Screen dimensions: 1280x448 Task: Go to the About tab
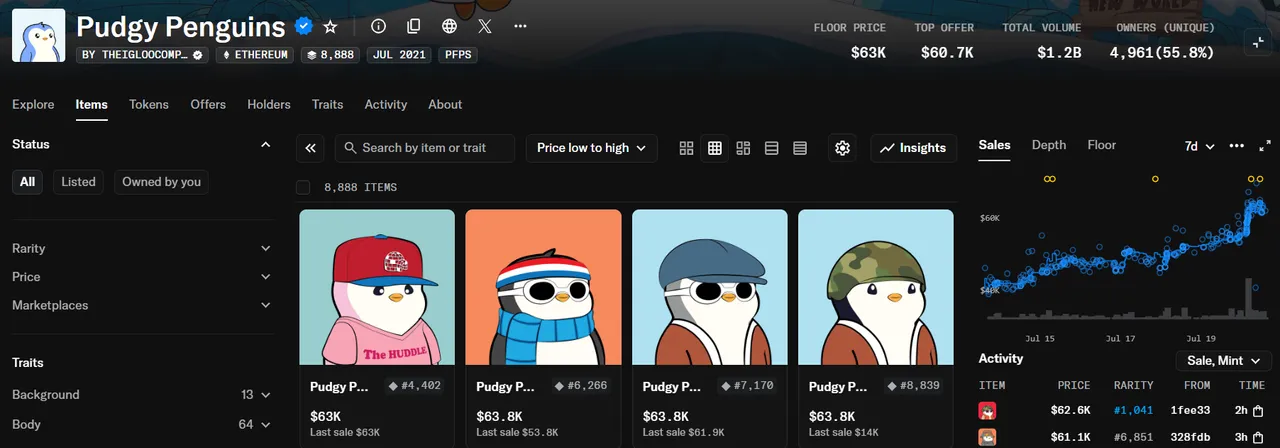pyautogui.click(x=445, y=104)
